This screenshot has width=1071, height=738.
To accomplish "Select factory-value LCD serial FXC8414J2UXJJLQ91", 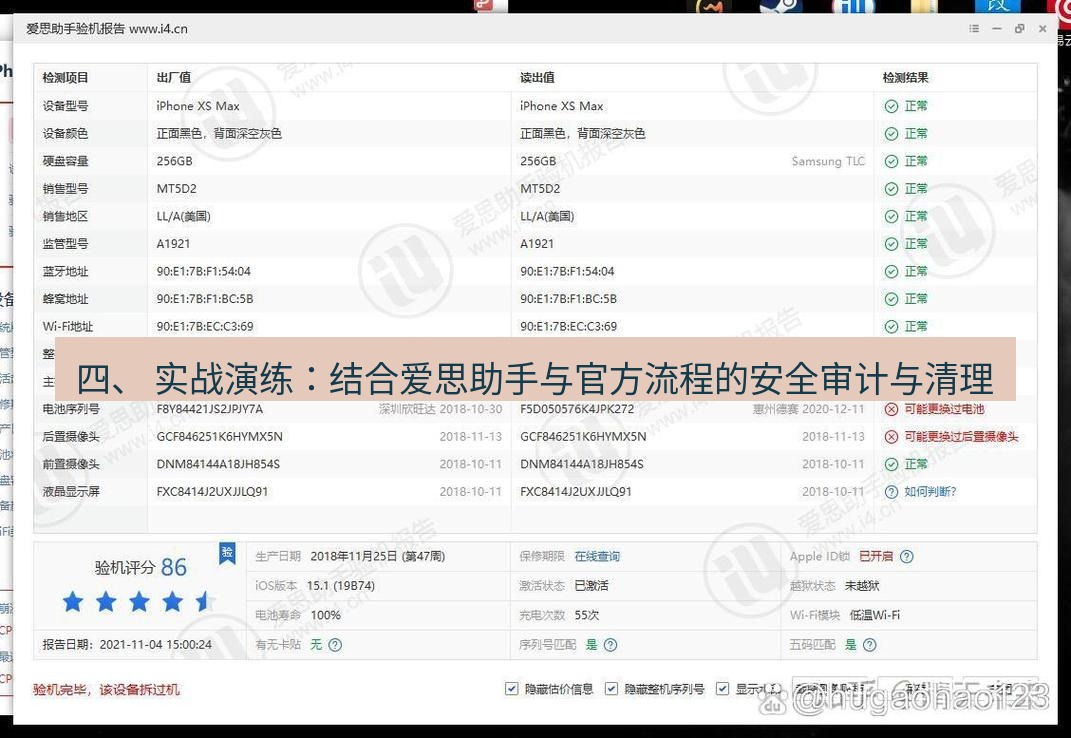I will pos(212,492).
